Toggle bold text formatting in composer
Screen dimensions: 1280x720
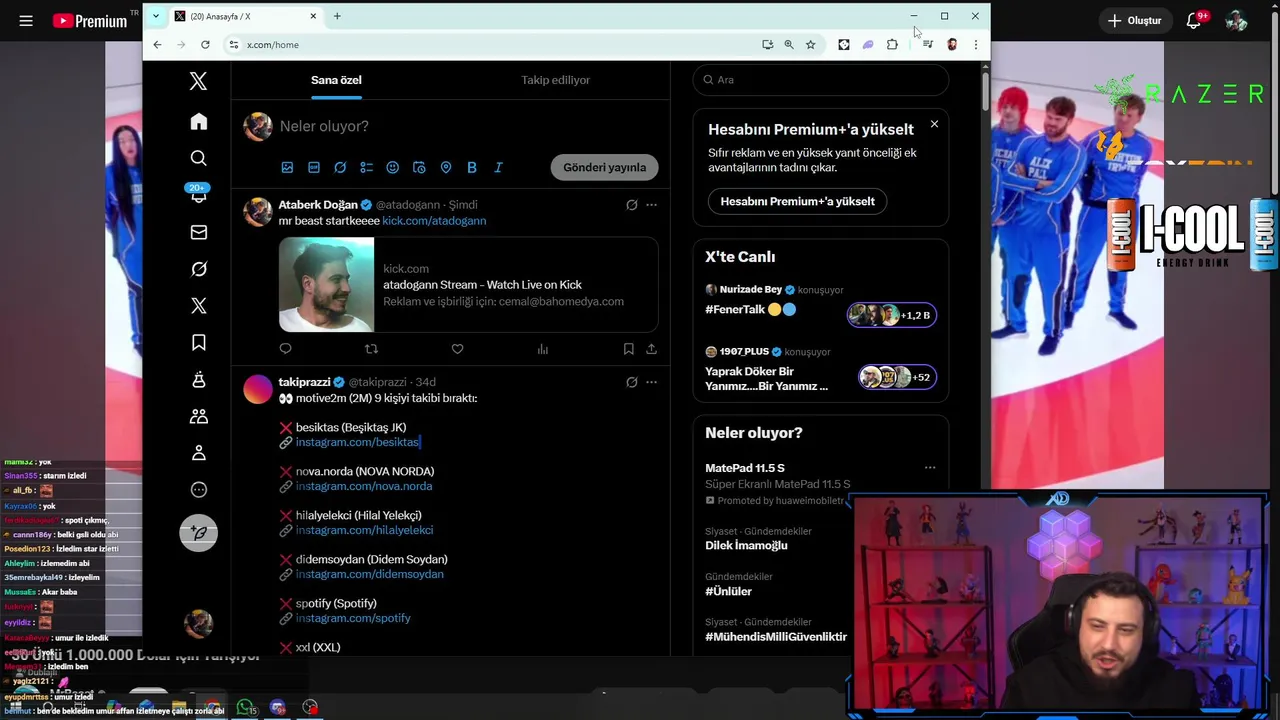pyautogui.click(x=472, y=167)
